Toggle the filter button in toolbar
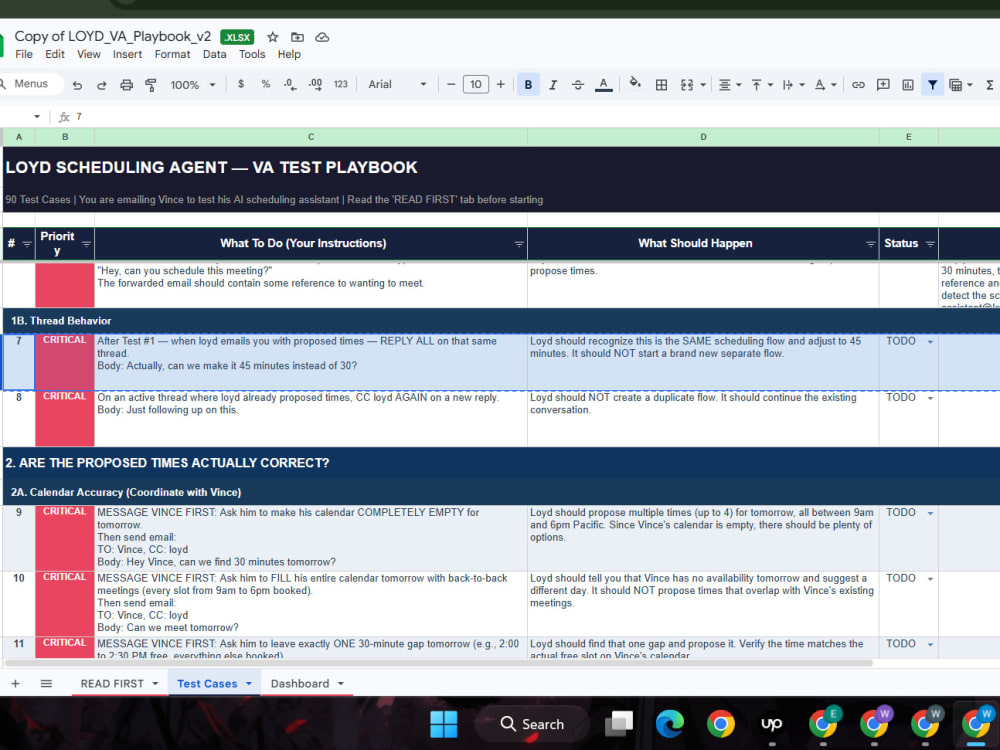1000x750 pixels. [x=932, y=85]
